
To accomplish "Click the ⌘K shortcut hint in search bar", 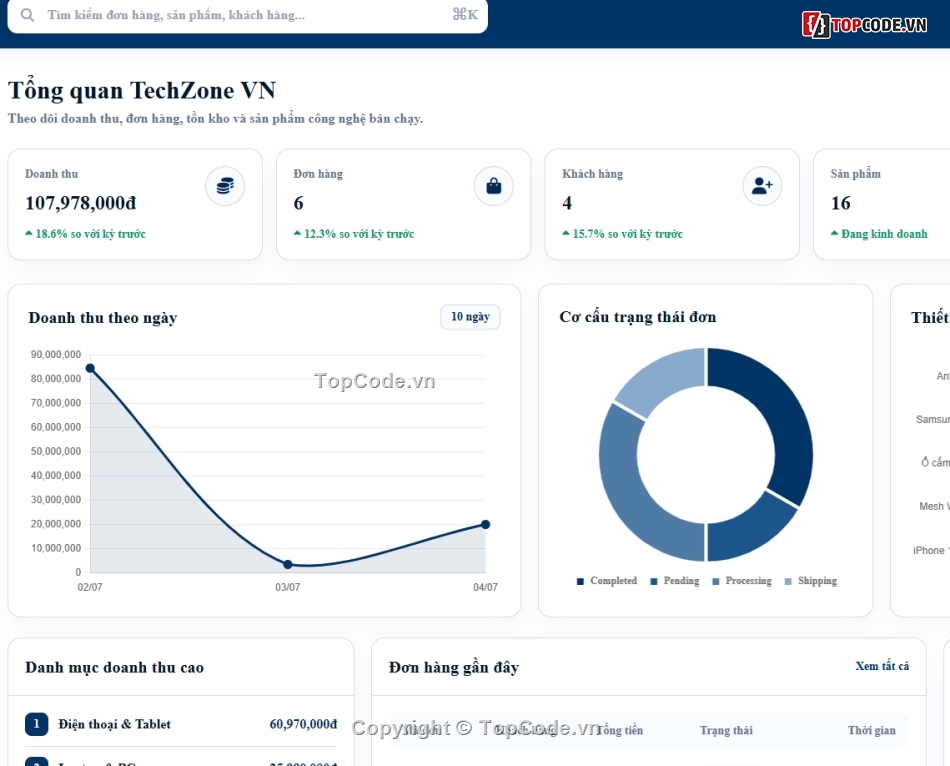I will (x=465, y=15).
